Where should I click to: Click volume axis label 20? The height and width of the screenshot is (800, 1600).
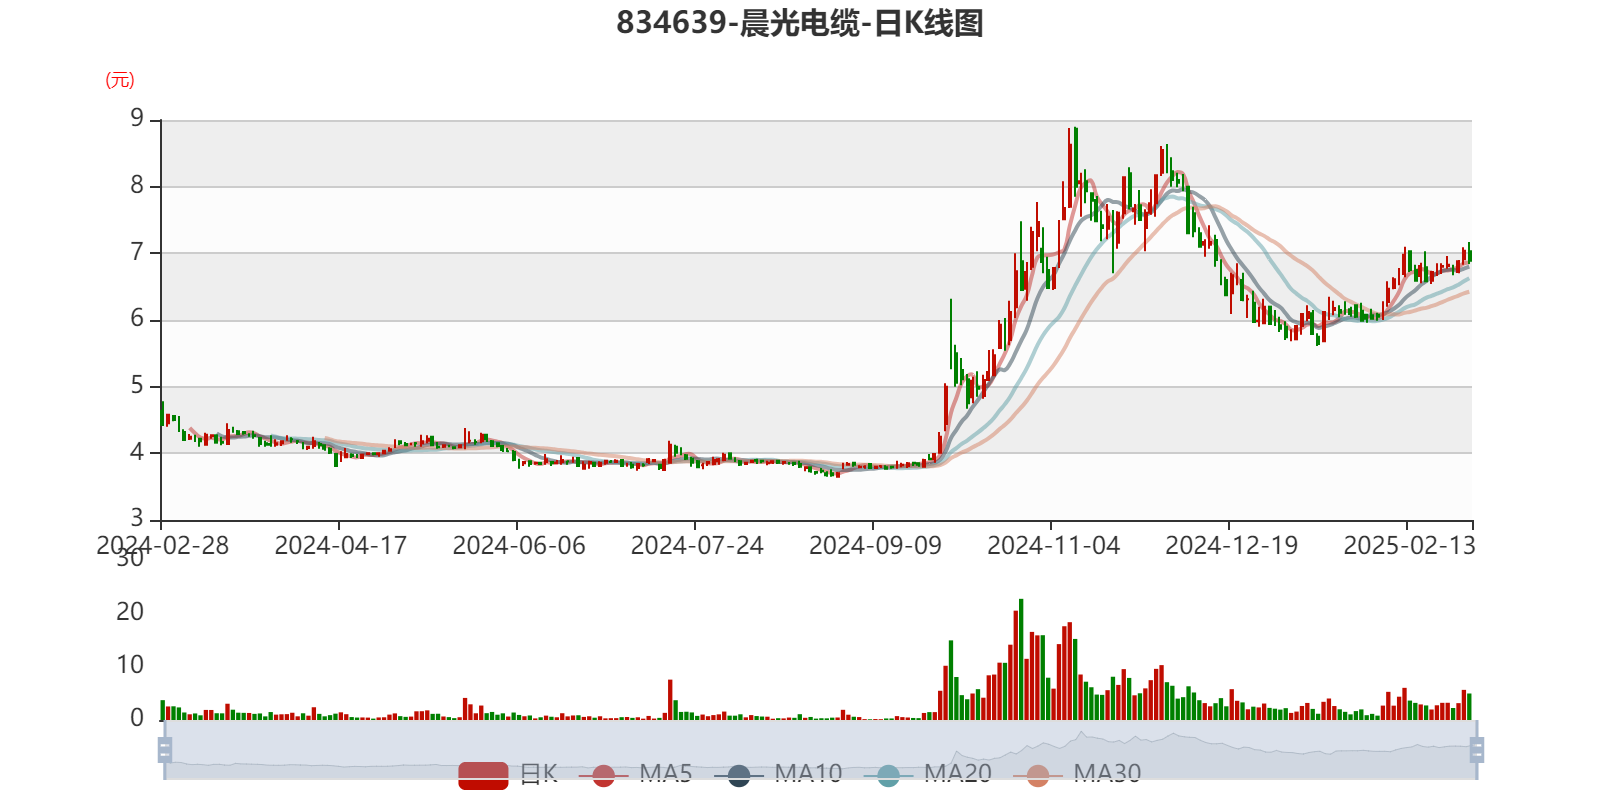pos(130,611)
